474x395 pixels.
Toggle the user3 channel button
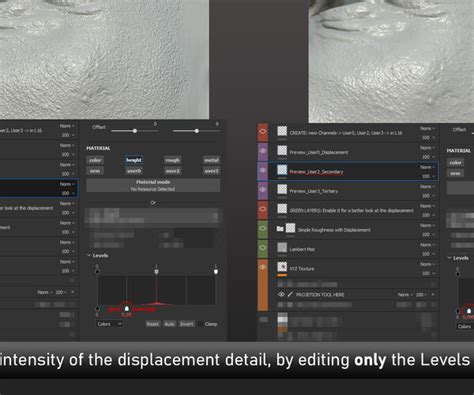pos(211,171)
